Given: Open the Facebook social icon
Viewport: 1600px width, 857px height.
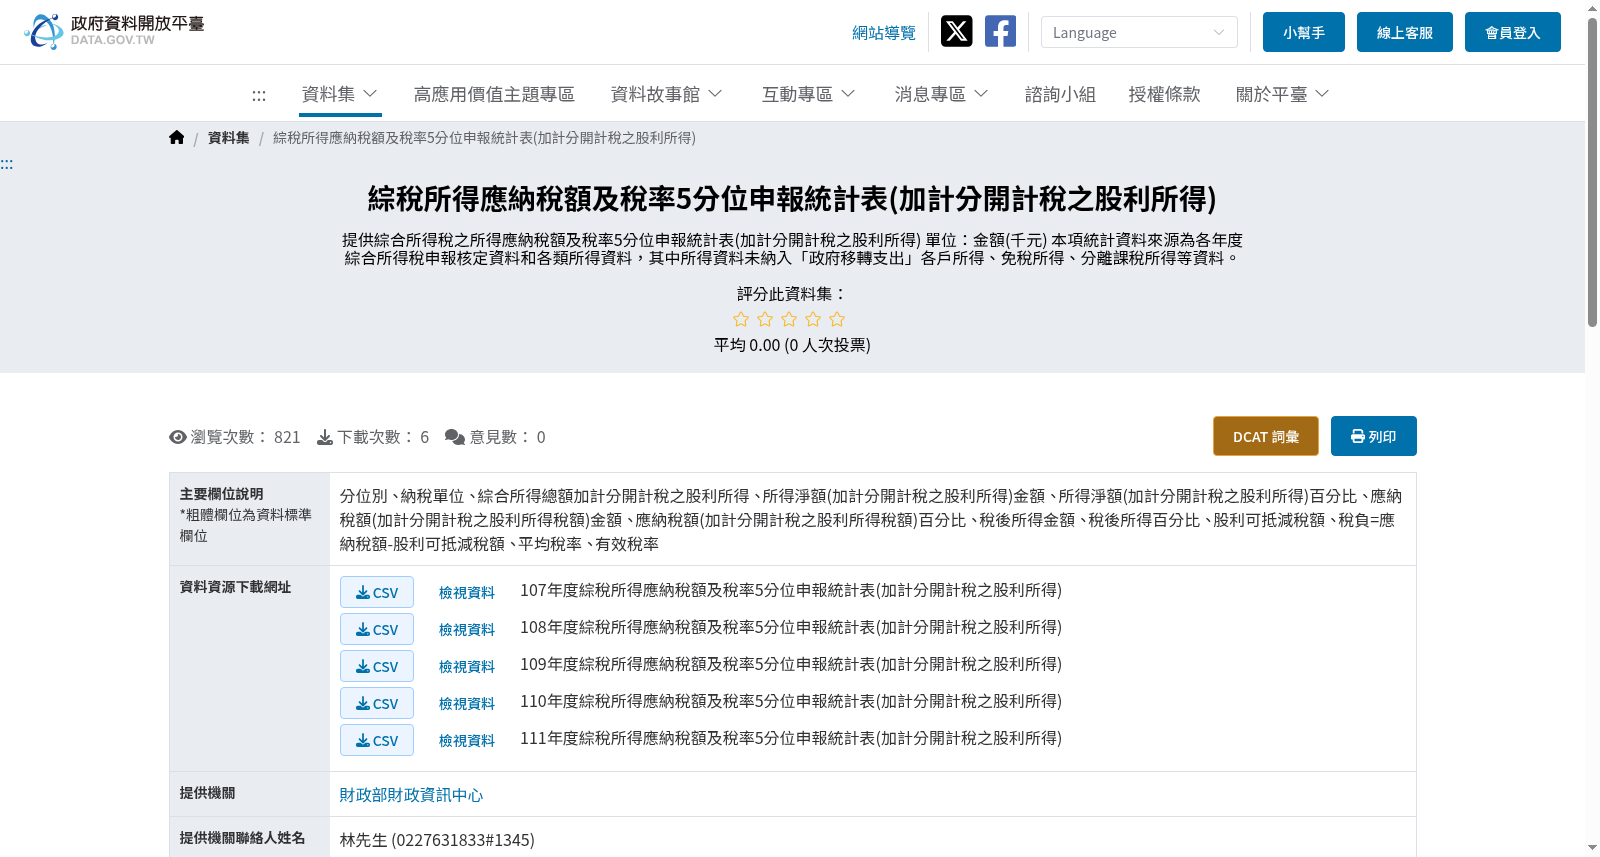Looking at the screenshot, I should (1000, 31).
